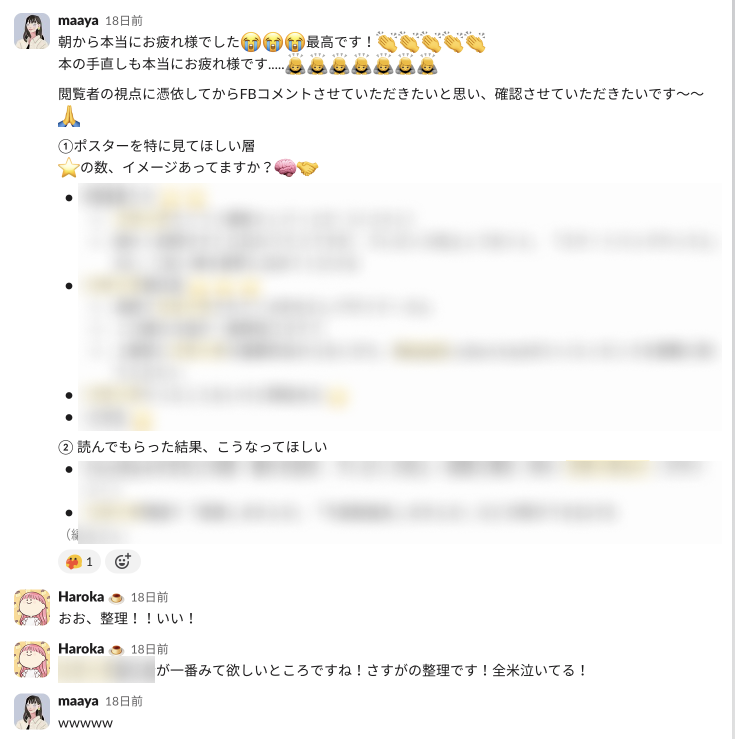Click the first crying face emoji

pyautogui.click(x=251, y=41)
